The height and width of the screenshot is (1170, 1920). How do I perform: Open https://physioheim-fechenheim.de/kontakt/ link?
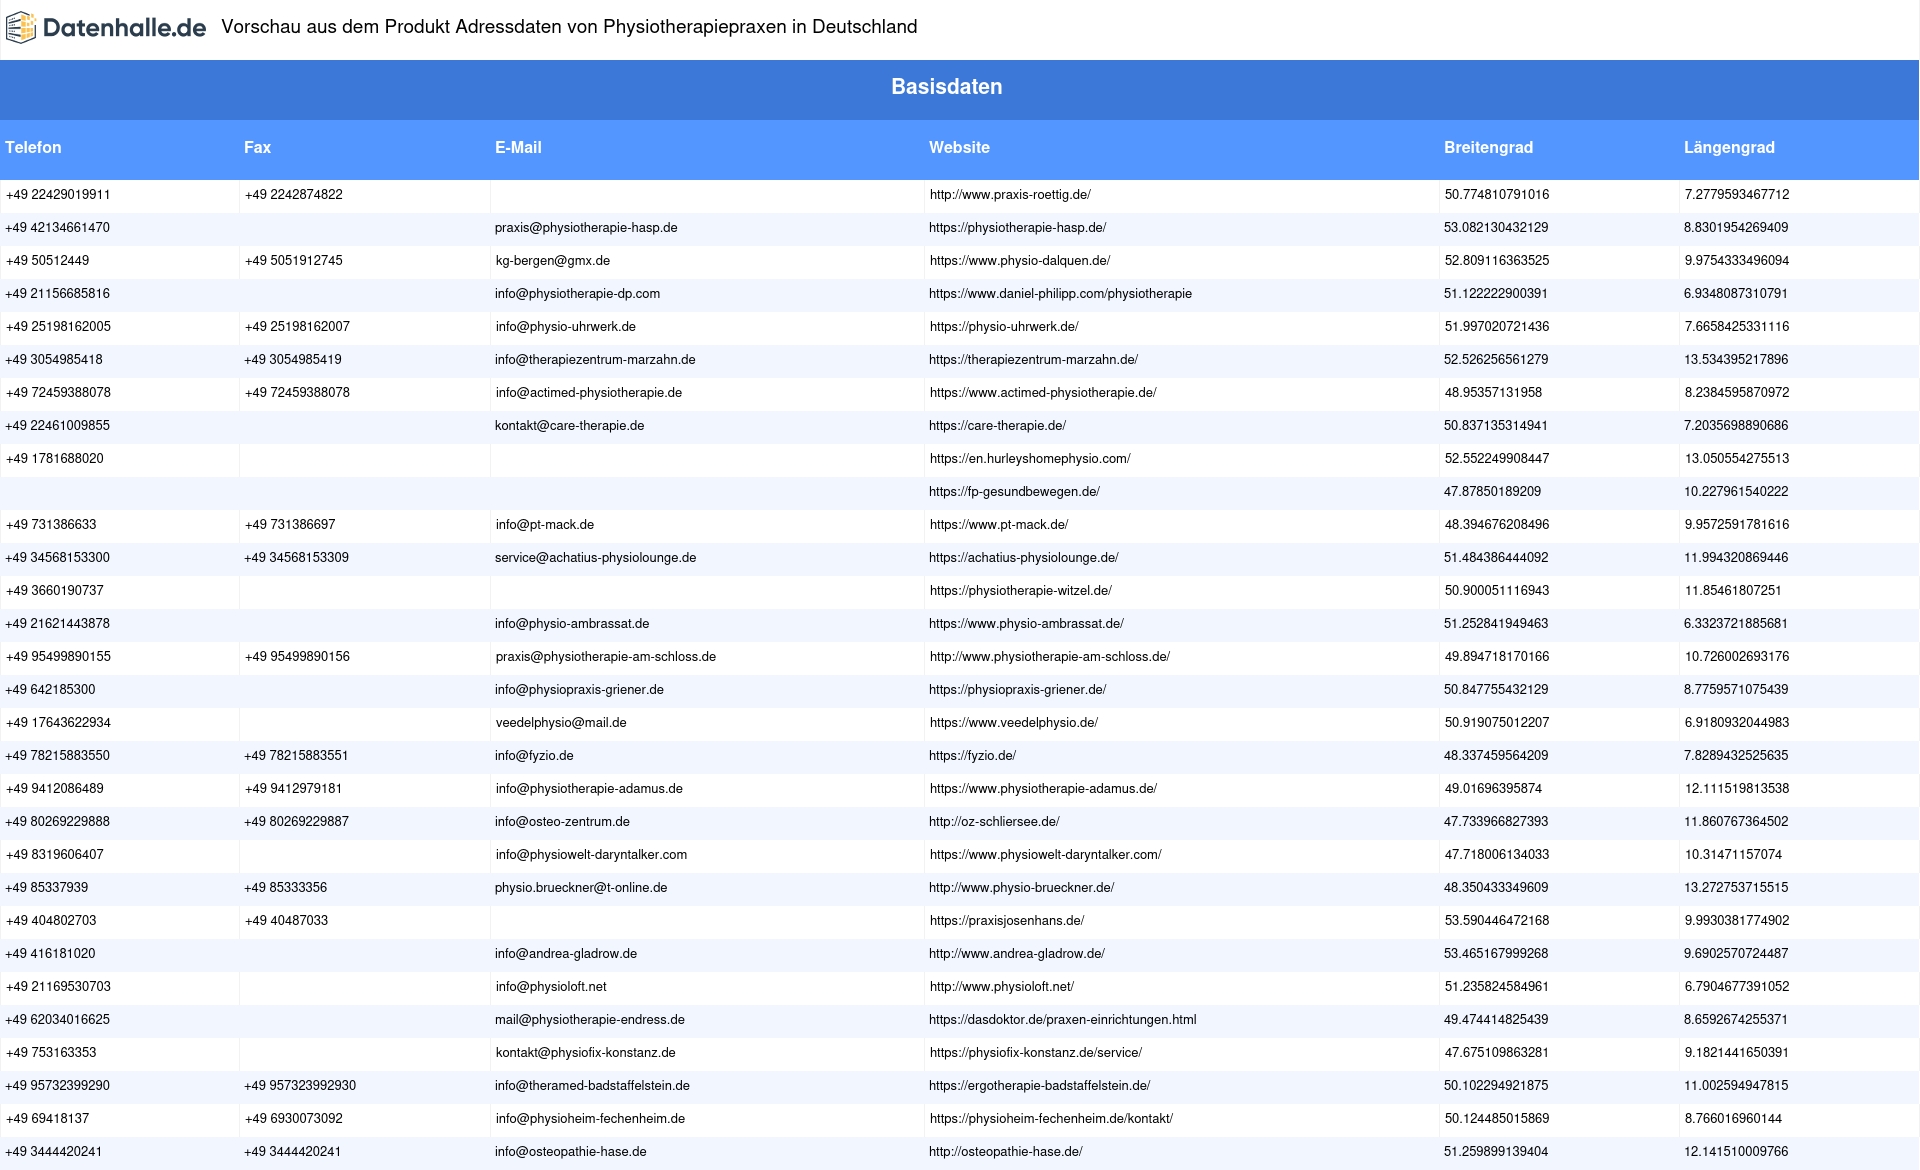point(1051,1119)
